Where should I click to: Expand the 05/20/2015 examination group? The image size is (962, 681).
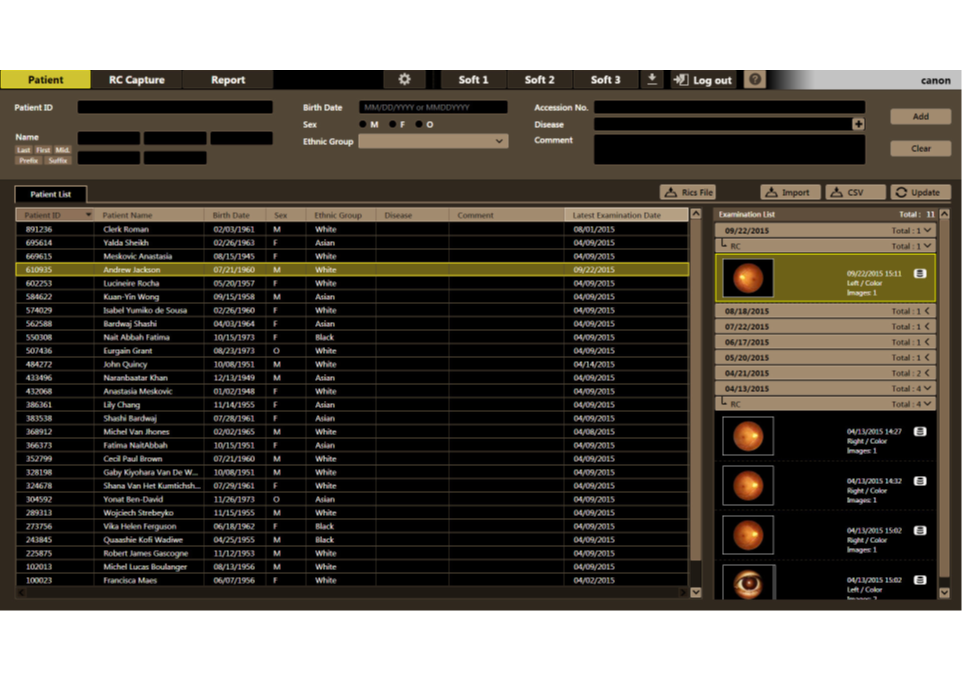[x=928, y=357]
